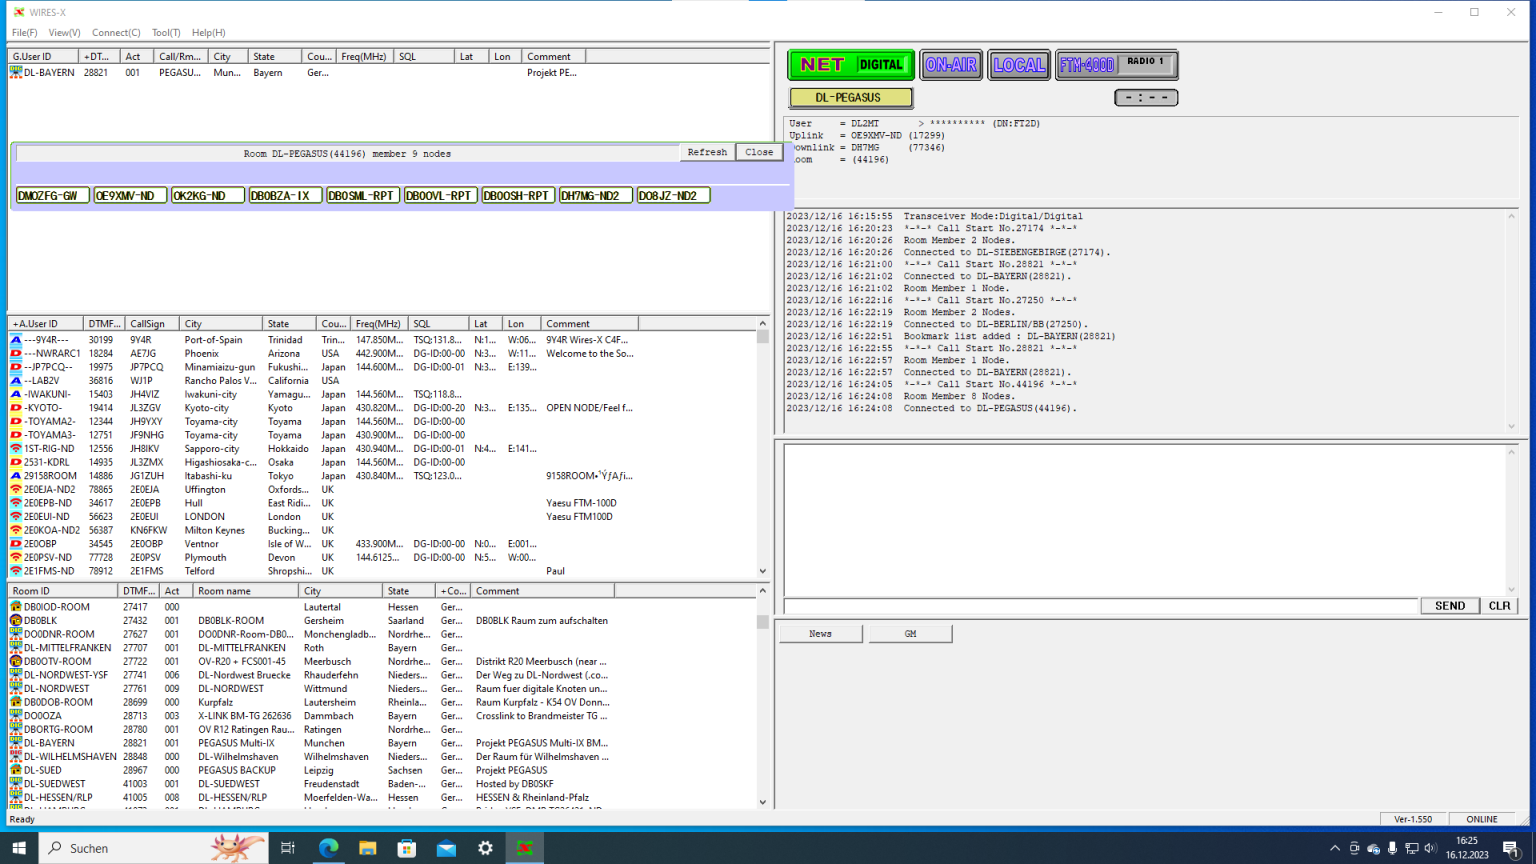Refresh the DL-PEGASUS member list
Image resolution: width=1536 pixels, height=864 pixels.
[x=706, y=151]
